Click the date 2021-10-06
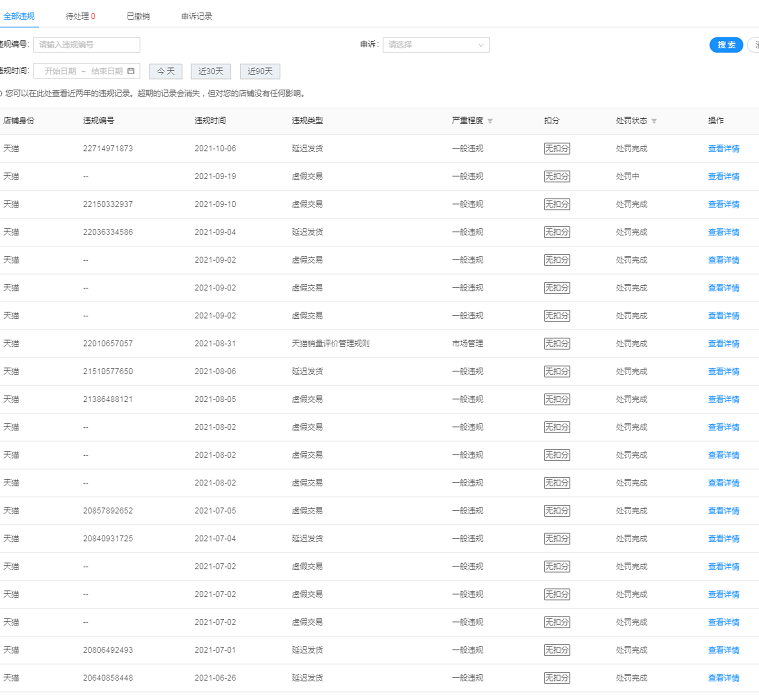 215,149
